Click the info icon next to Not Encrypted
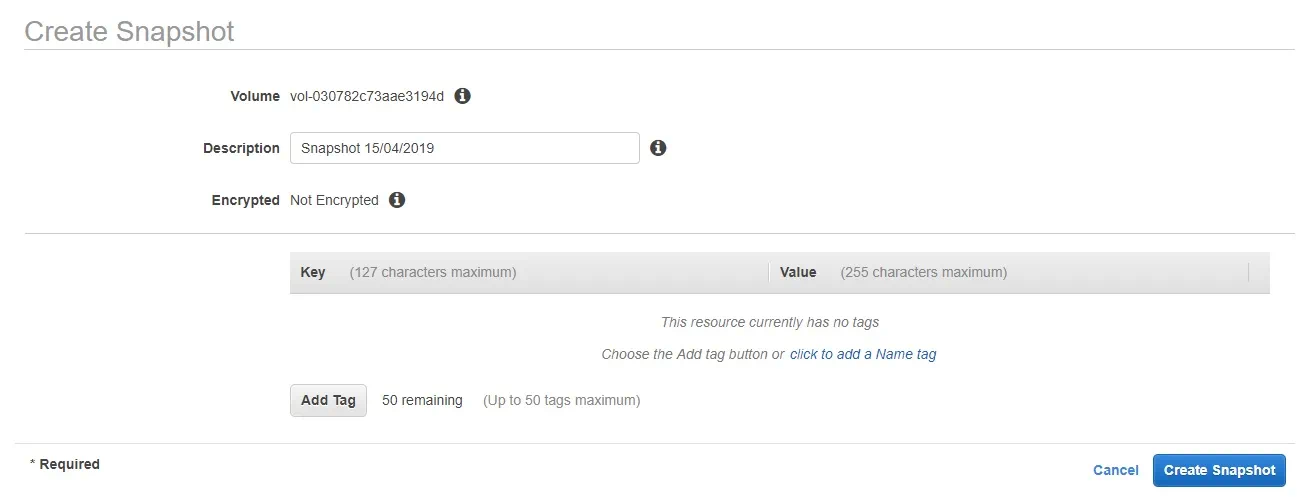 point(397,200)
